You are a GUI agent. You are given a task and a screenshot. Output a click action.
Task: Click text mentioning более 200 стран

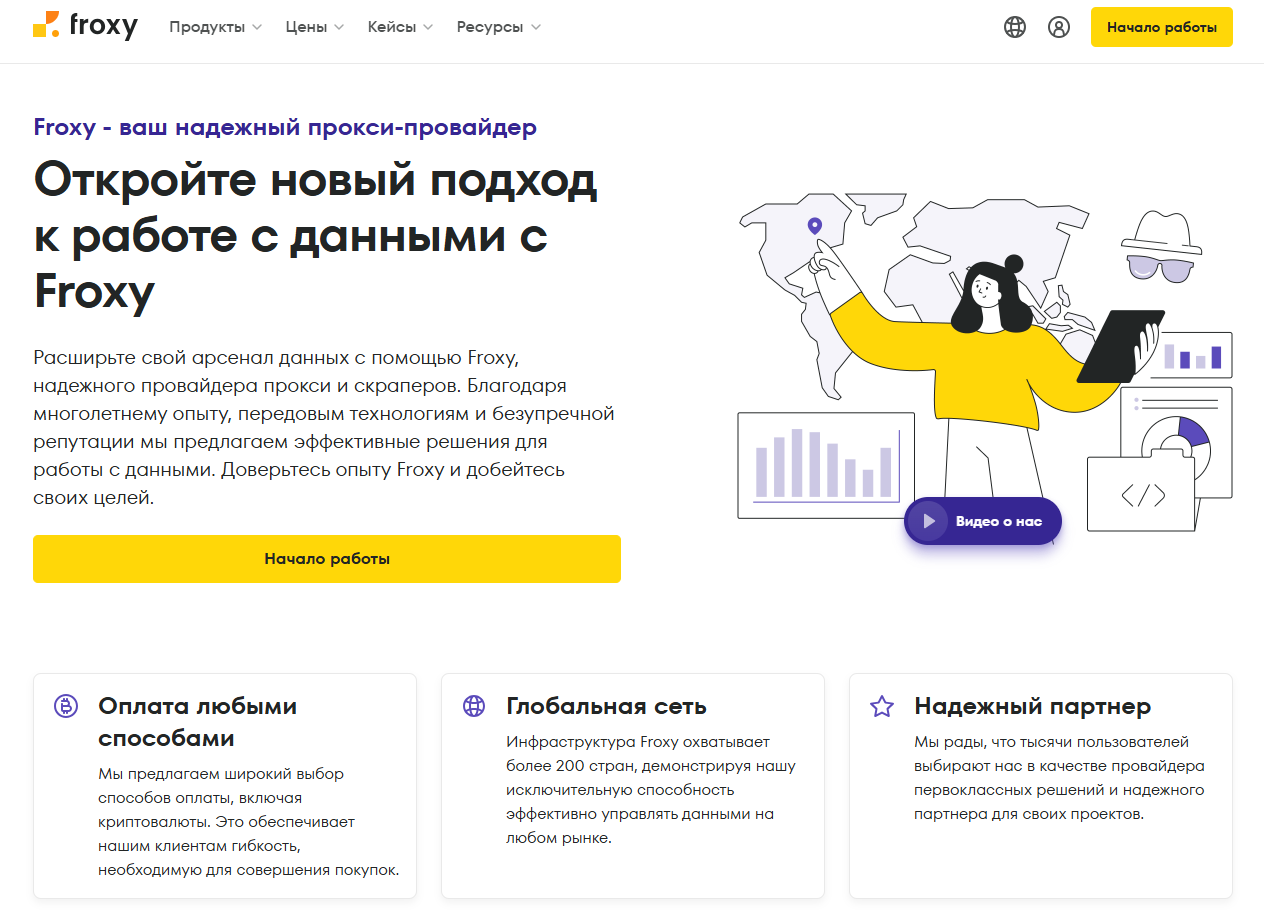[x=651, y=790]
